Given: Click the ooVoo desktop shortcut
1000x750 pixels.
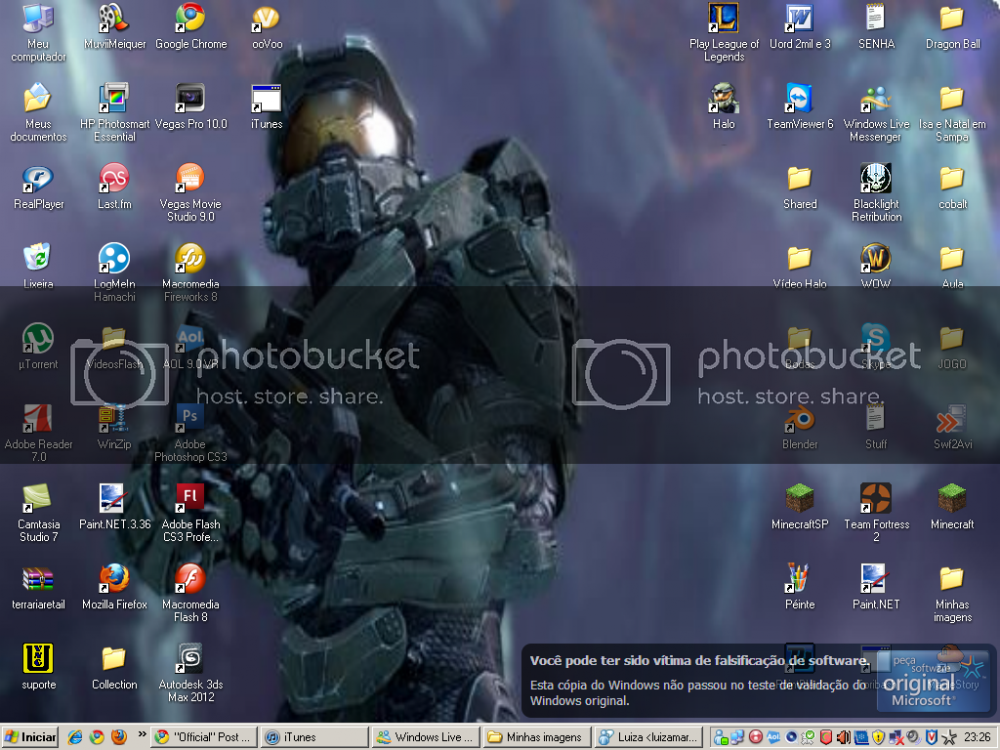Looking at the screenshot, I should pos(267,27).
